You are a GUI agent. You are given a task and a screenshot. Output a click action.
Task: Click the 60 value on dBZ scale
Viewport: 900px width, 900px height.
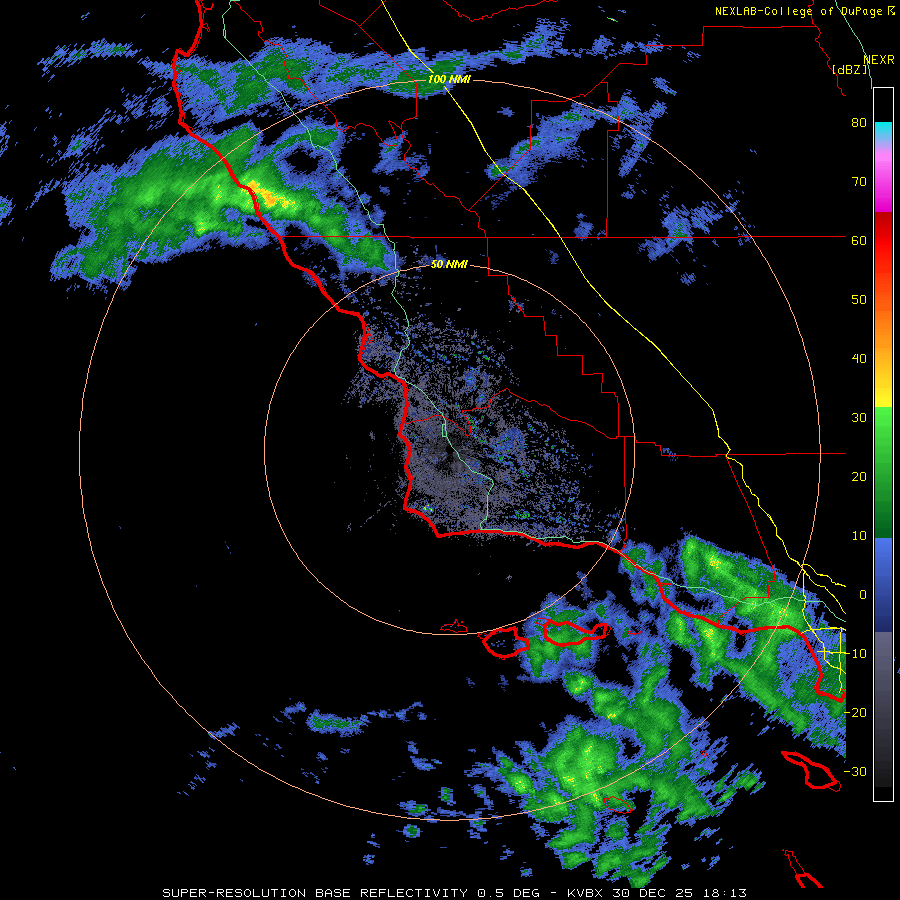pos(859,240)
